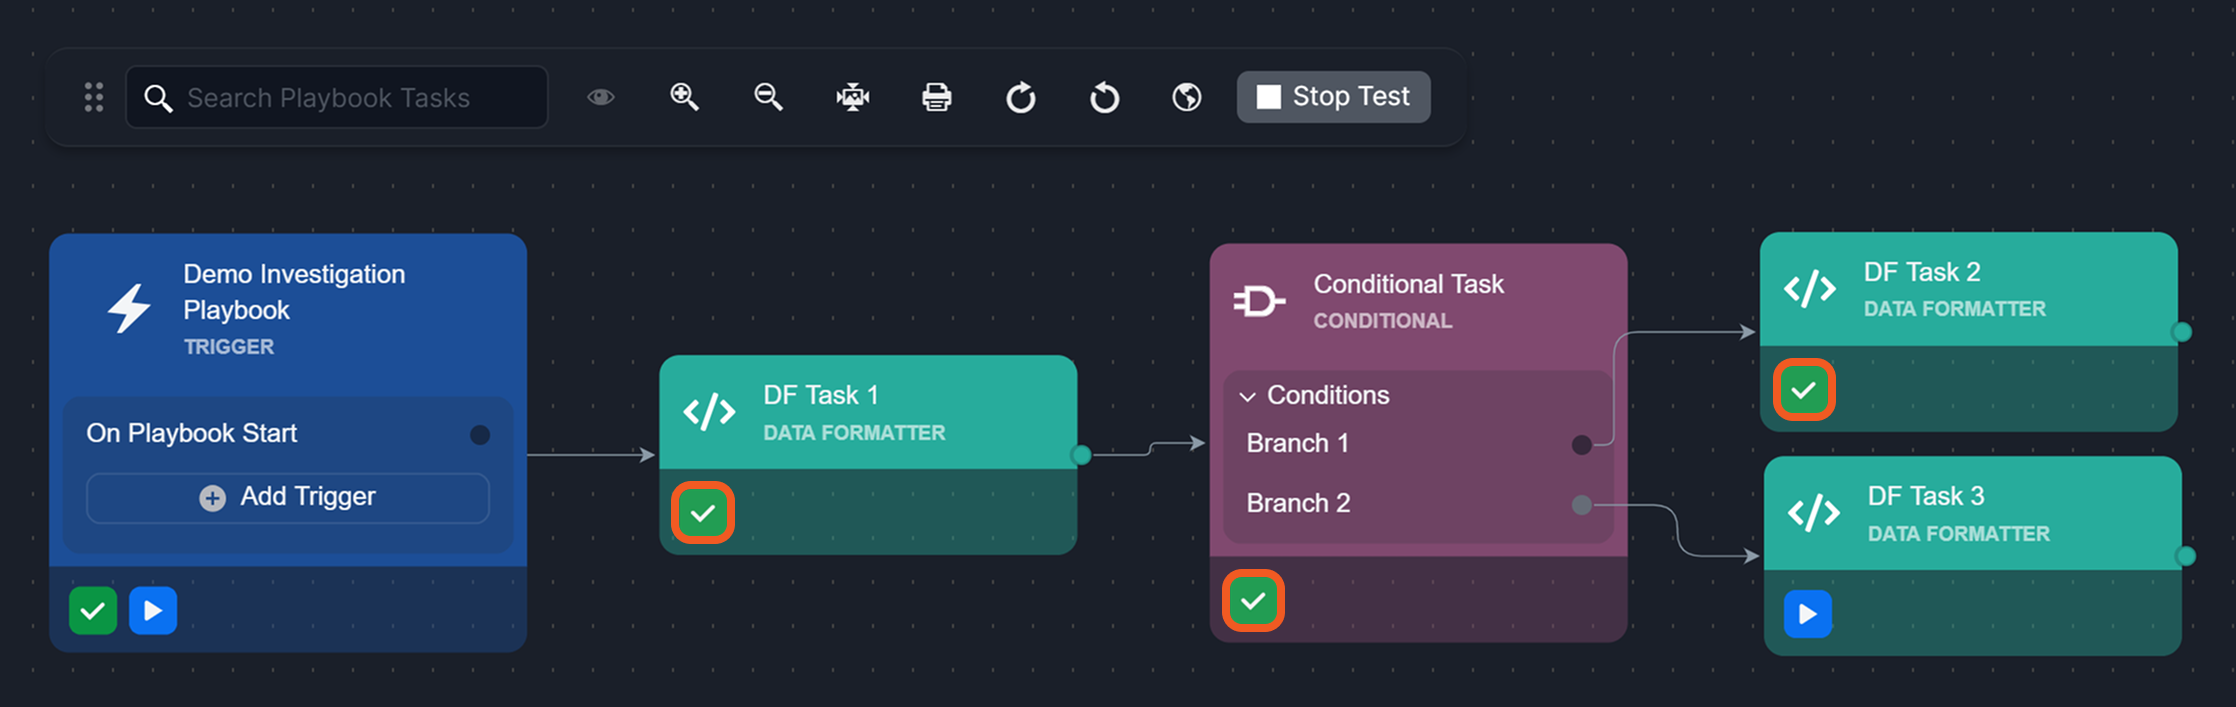Click the Search Playbook Tasks field
Viewport: 2236px width, 707px height.
click(x=338, y=98)
